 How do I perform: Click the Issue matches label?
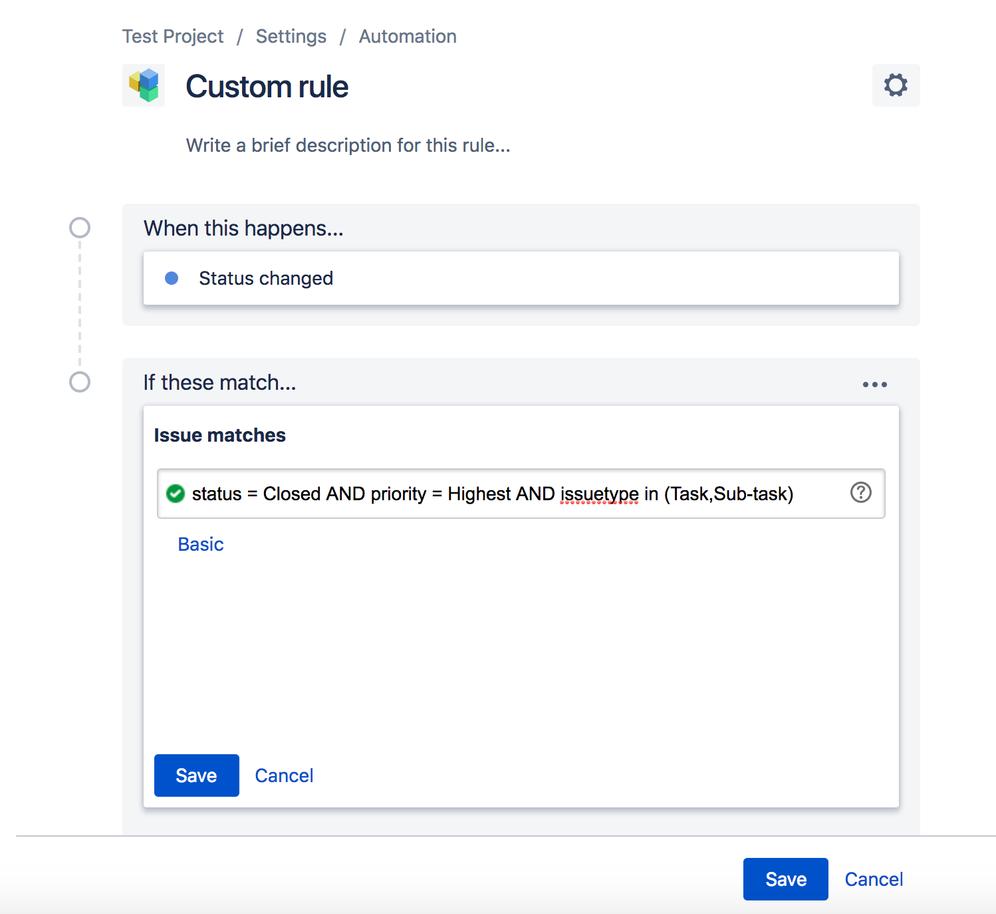click(x=220, y=435)
